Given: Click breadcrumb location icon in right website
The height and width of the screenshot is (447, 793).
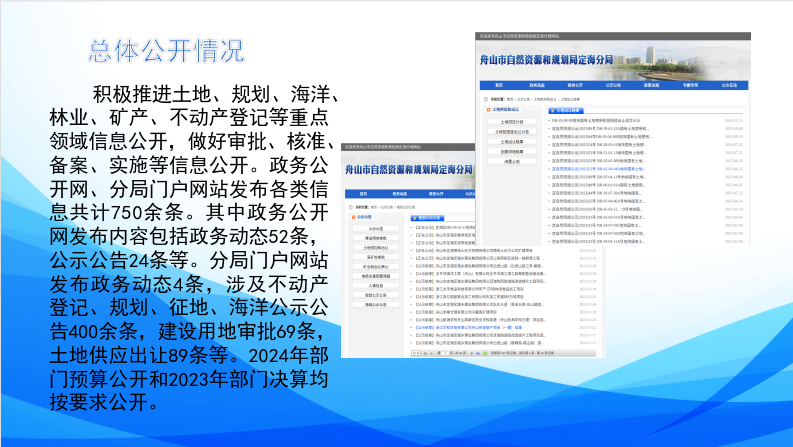Looking at the screenshot, I should 484,100.
